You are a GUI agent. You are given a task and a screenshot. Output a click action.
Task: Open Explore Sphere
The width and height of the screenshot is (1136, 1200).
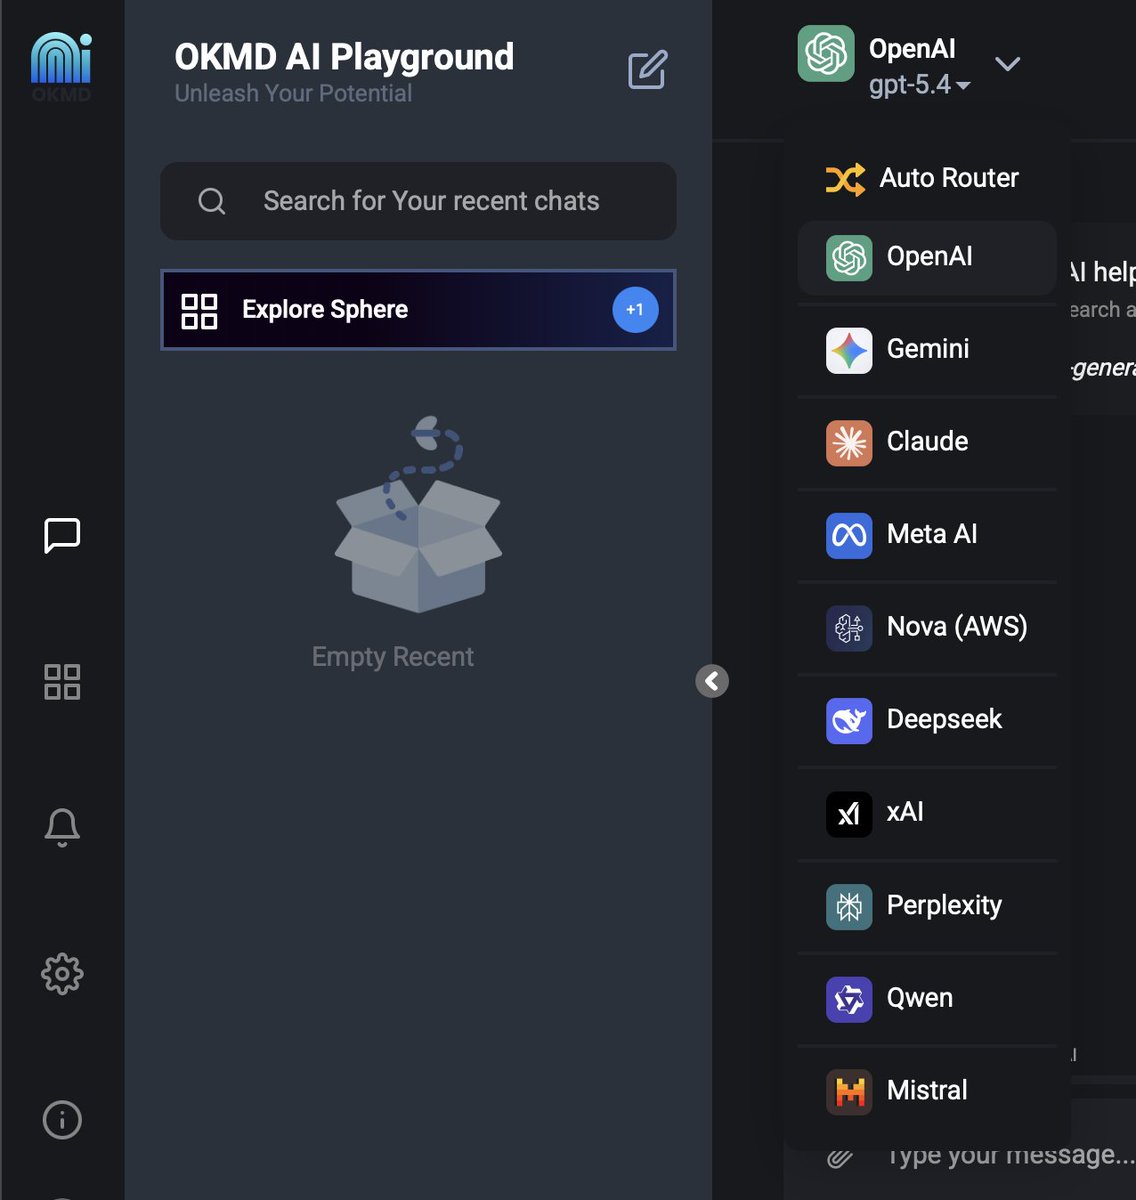(418, 310)
